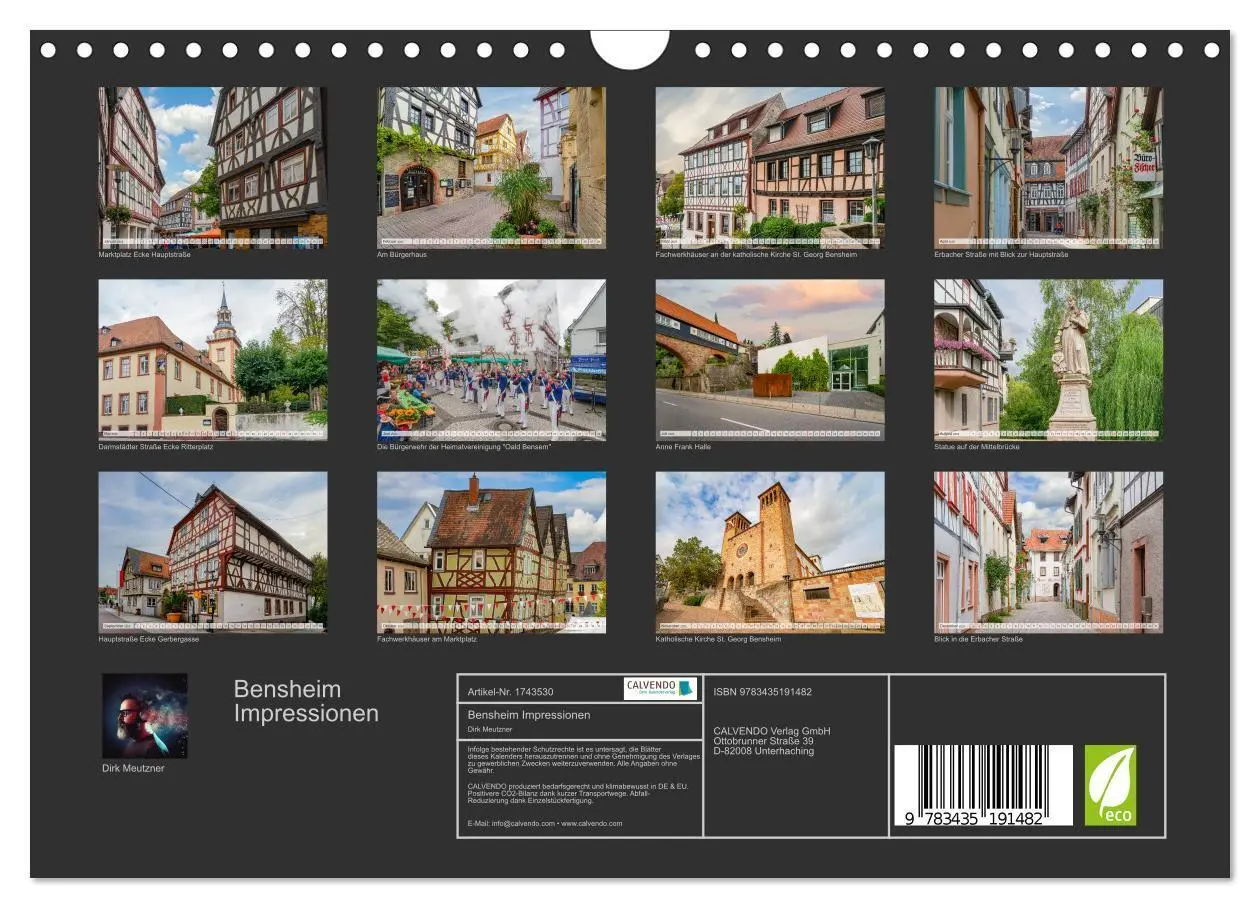Open the Blick in die Erbacher Straße photo
The width and height of the screenshot is (1260, 908).
click(x=1049, y=552)
